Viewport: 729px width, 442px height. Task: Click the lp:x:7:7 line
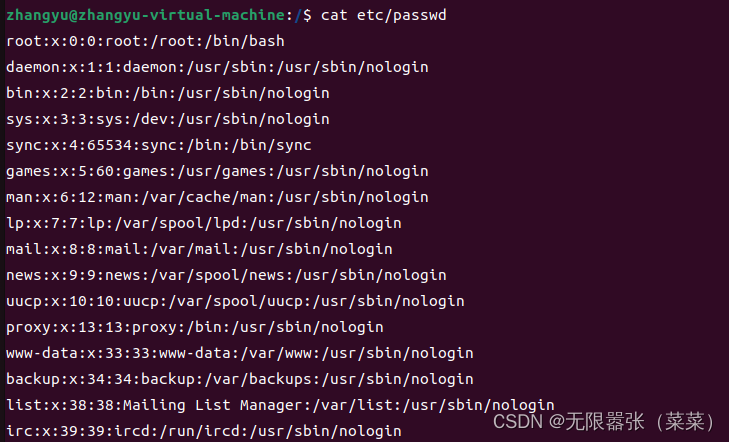(204, 224)
